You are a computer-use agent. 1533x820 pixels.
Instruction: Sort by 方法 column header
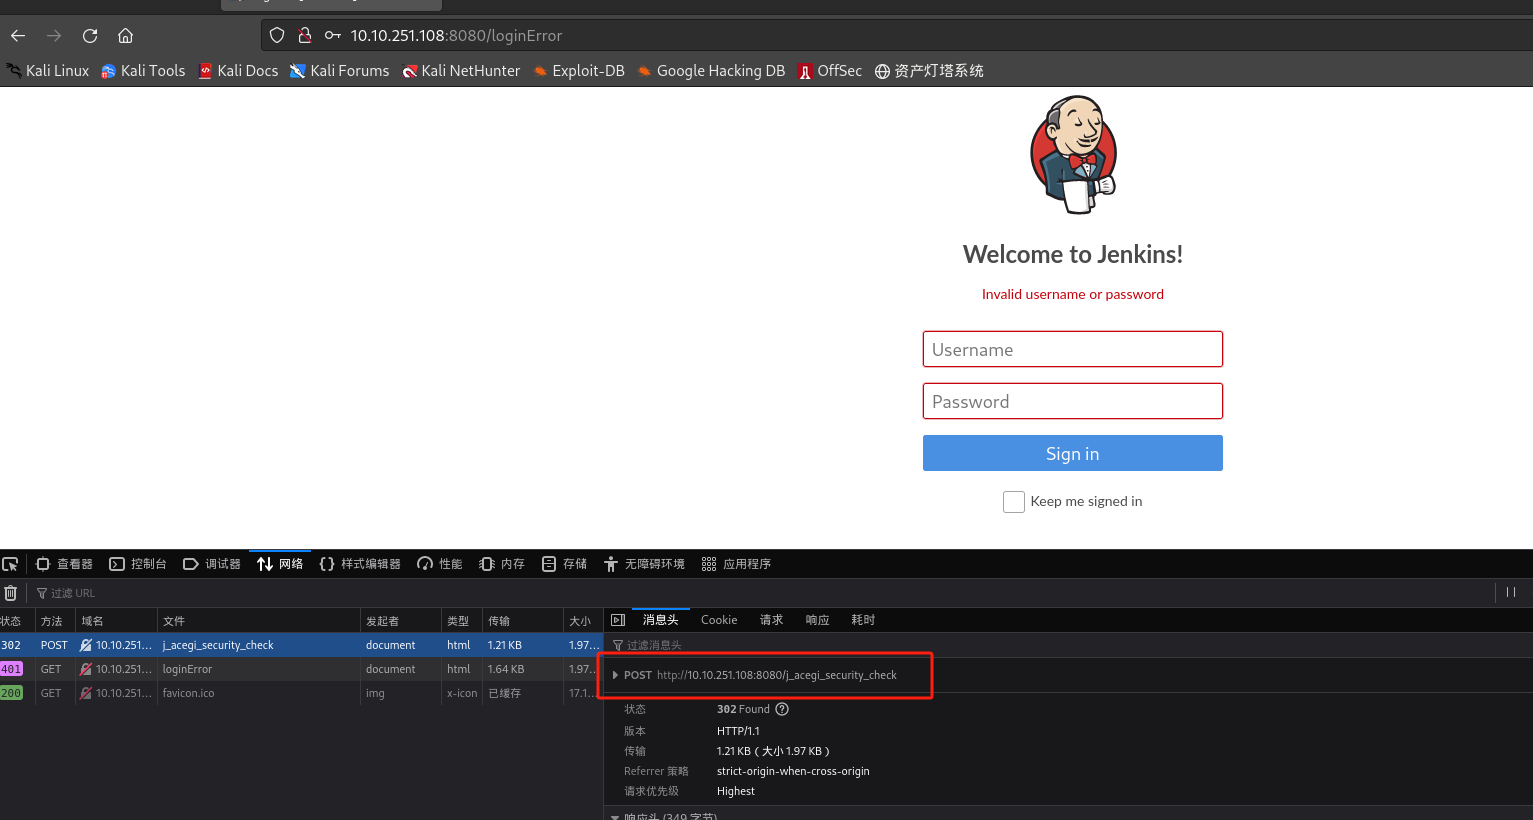point(55,621)
